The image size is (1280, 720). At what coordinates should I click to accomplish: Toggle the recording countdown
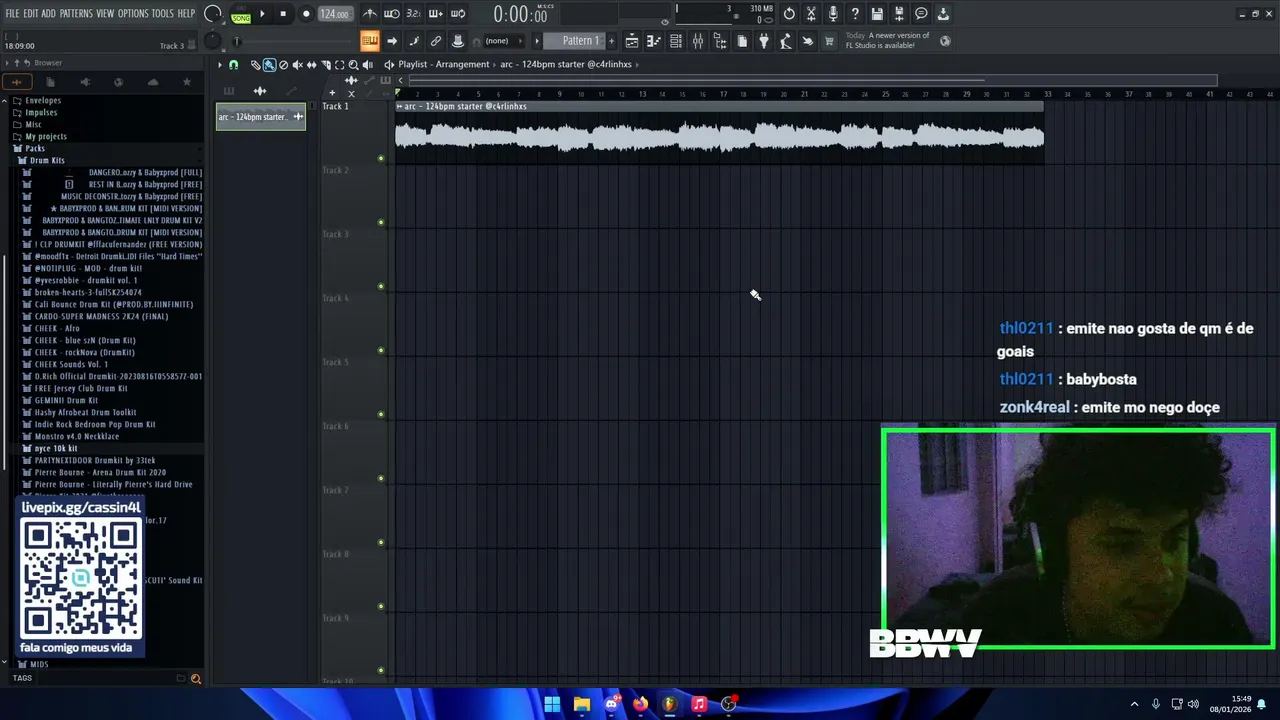[414, 14]
